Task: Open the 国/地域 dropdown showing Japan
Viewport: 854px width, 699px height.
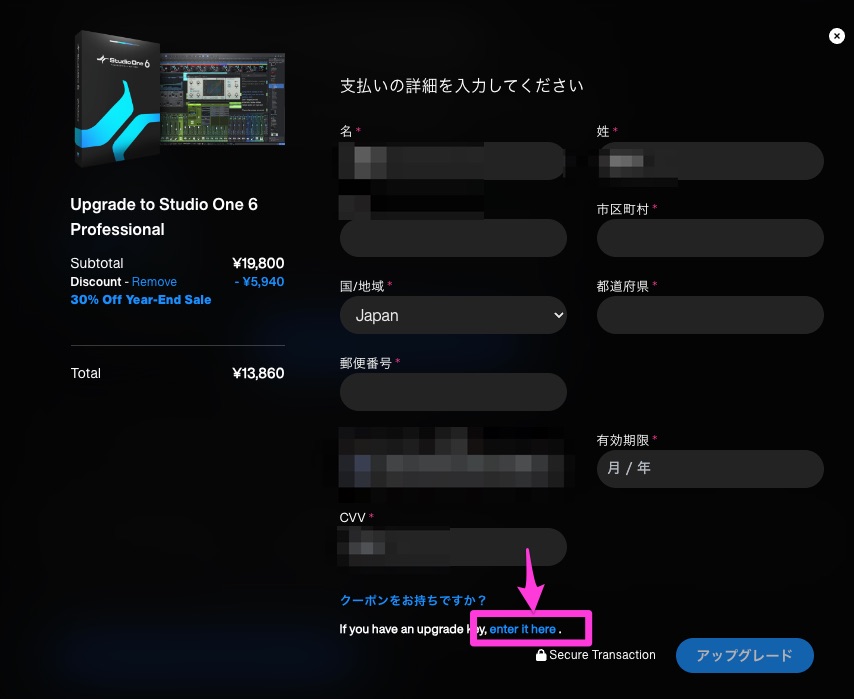Action: [x=453, y=315]
